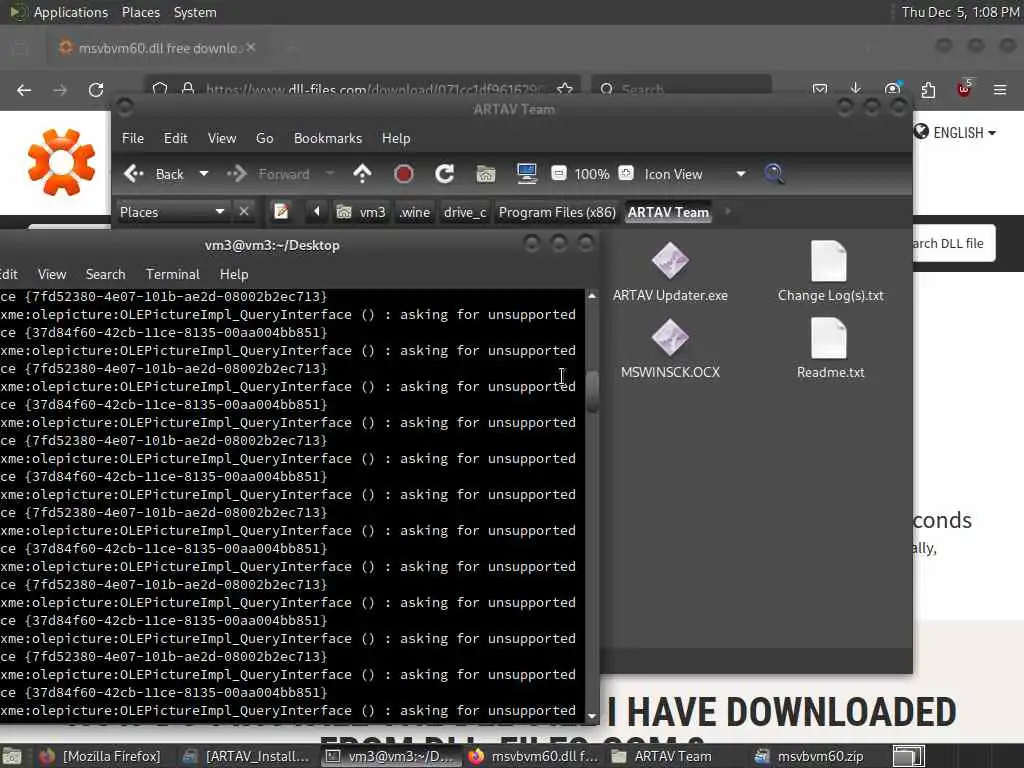
Task: Toggle text location edit icon
Action: click(x=281, y=212)
